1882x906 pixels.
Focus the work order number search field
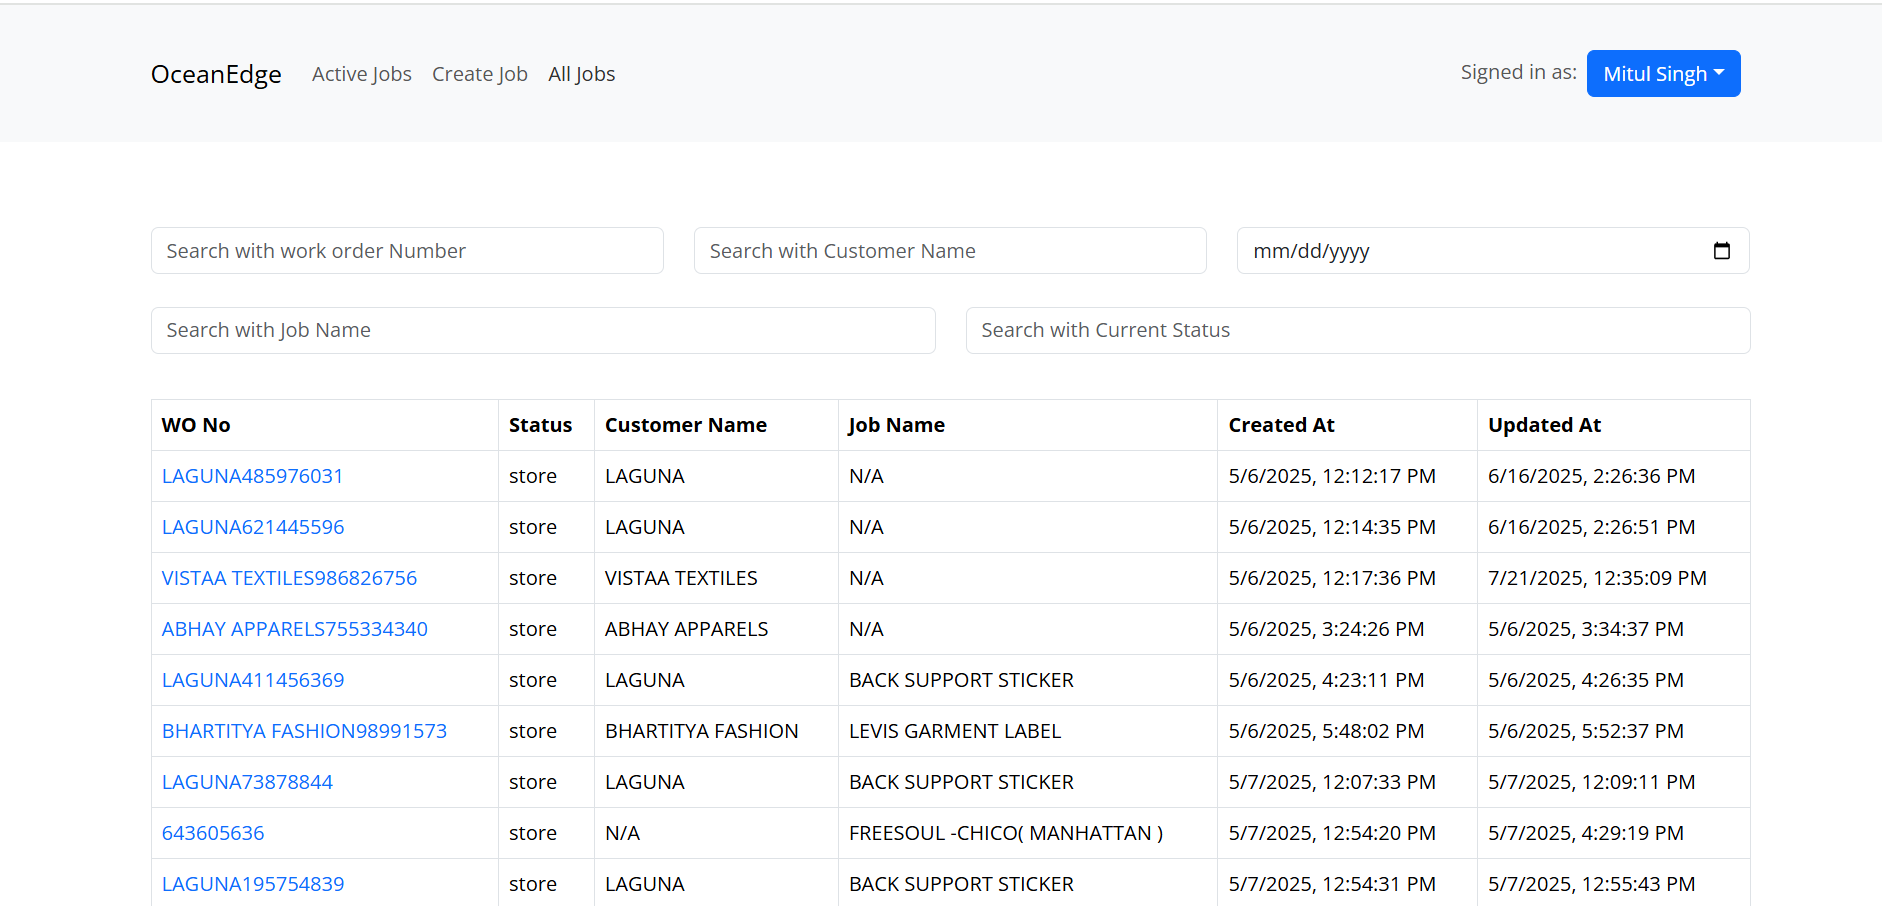407,251
